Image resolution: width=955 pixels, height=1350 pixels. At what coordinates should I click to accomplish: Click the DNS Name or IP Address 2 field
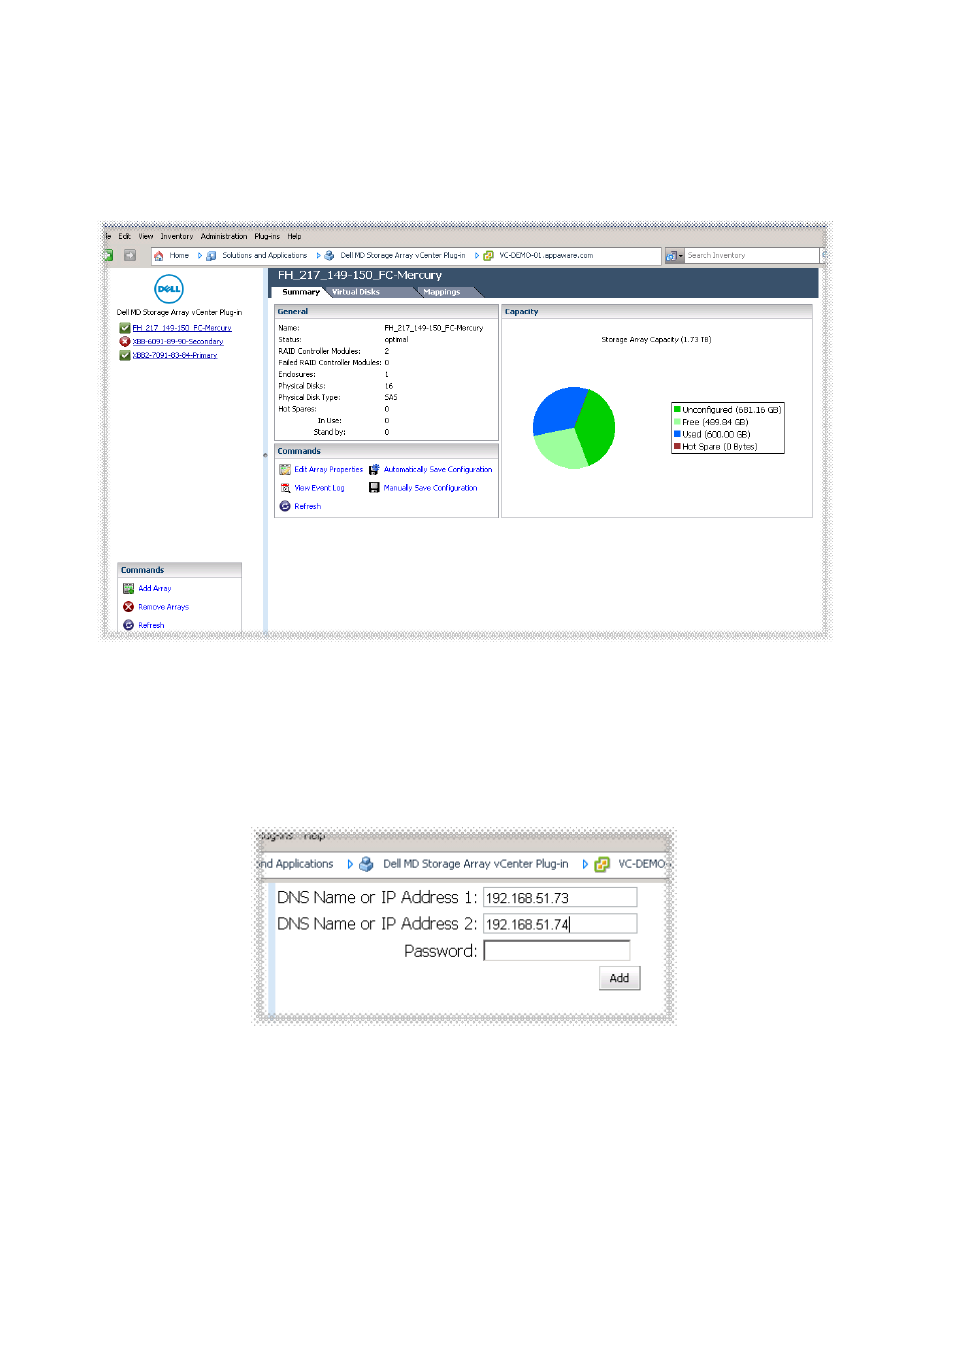[x=560, y=924]
